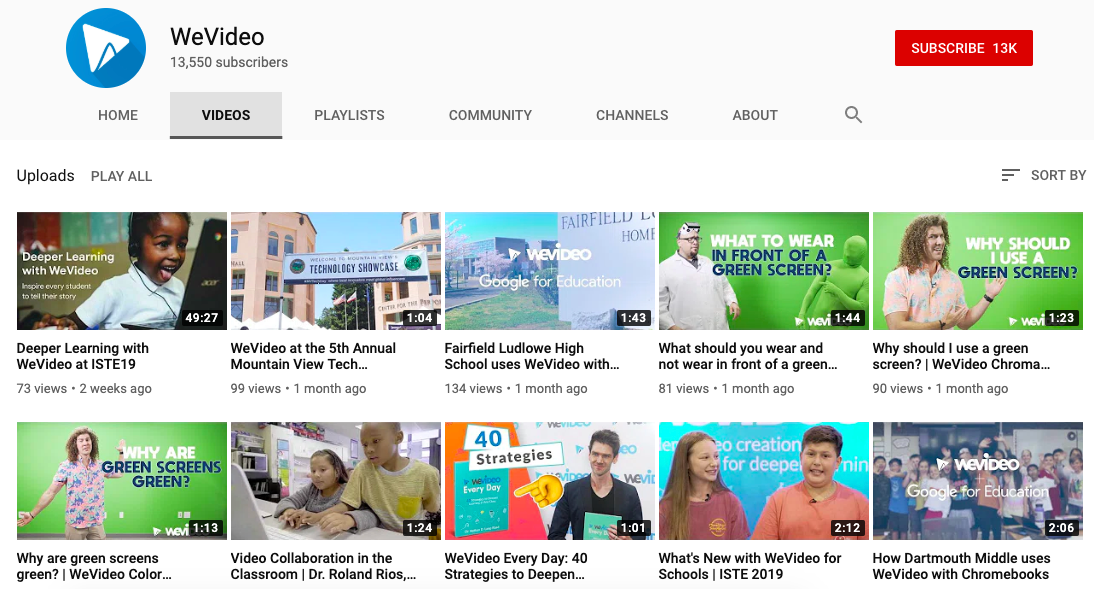The height and width of the screenshot is (589, 1094).
Task: Click the 49:27 duration badge
Action: pos(202,318)
